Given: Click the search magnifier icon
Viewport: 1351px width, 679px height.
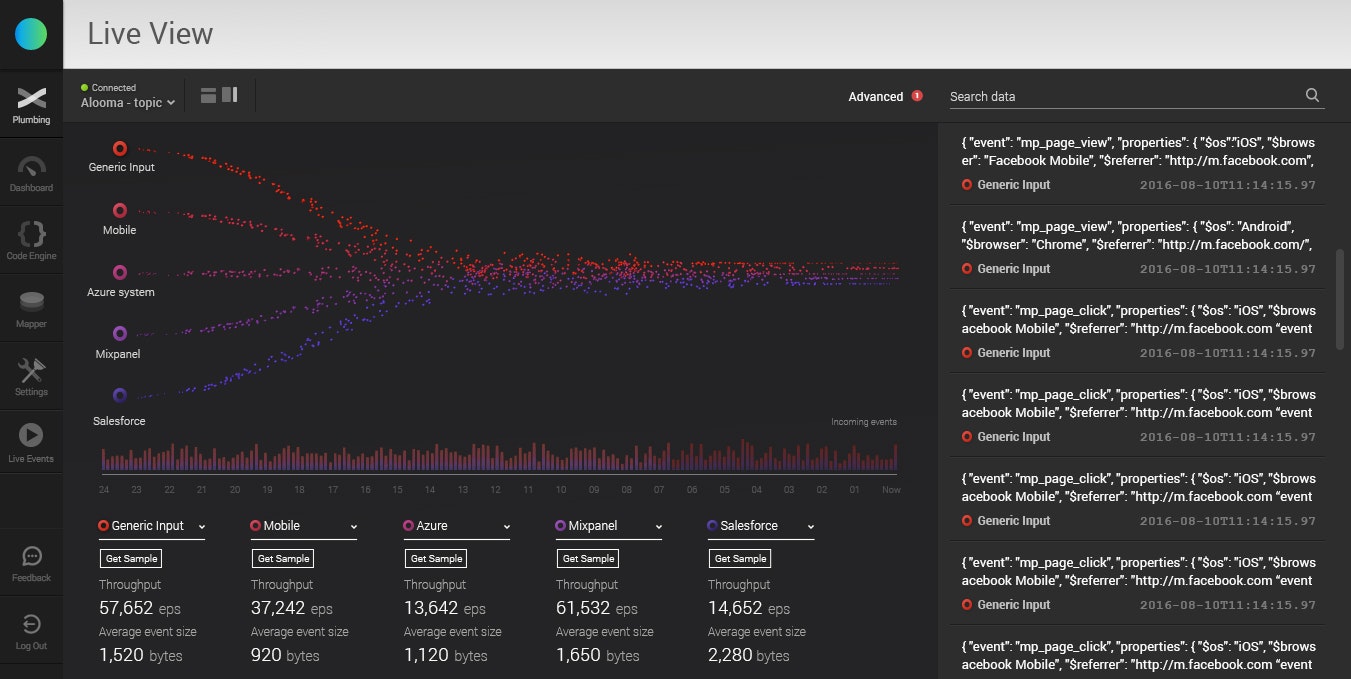Looking at the screenshot, I should [x=1312, y=96].
